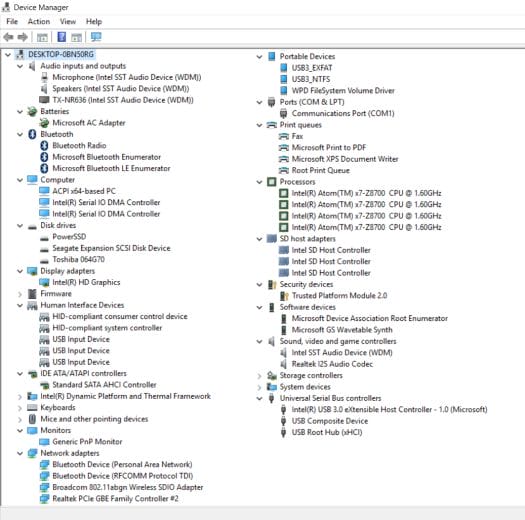Select Seagate Expansion SCSI Disk Device
This screenshot has height=520, width=525.
pos(111,248)
